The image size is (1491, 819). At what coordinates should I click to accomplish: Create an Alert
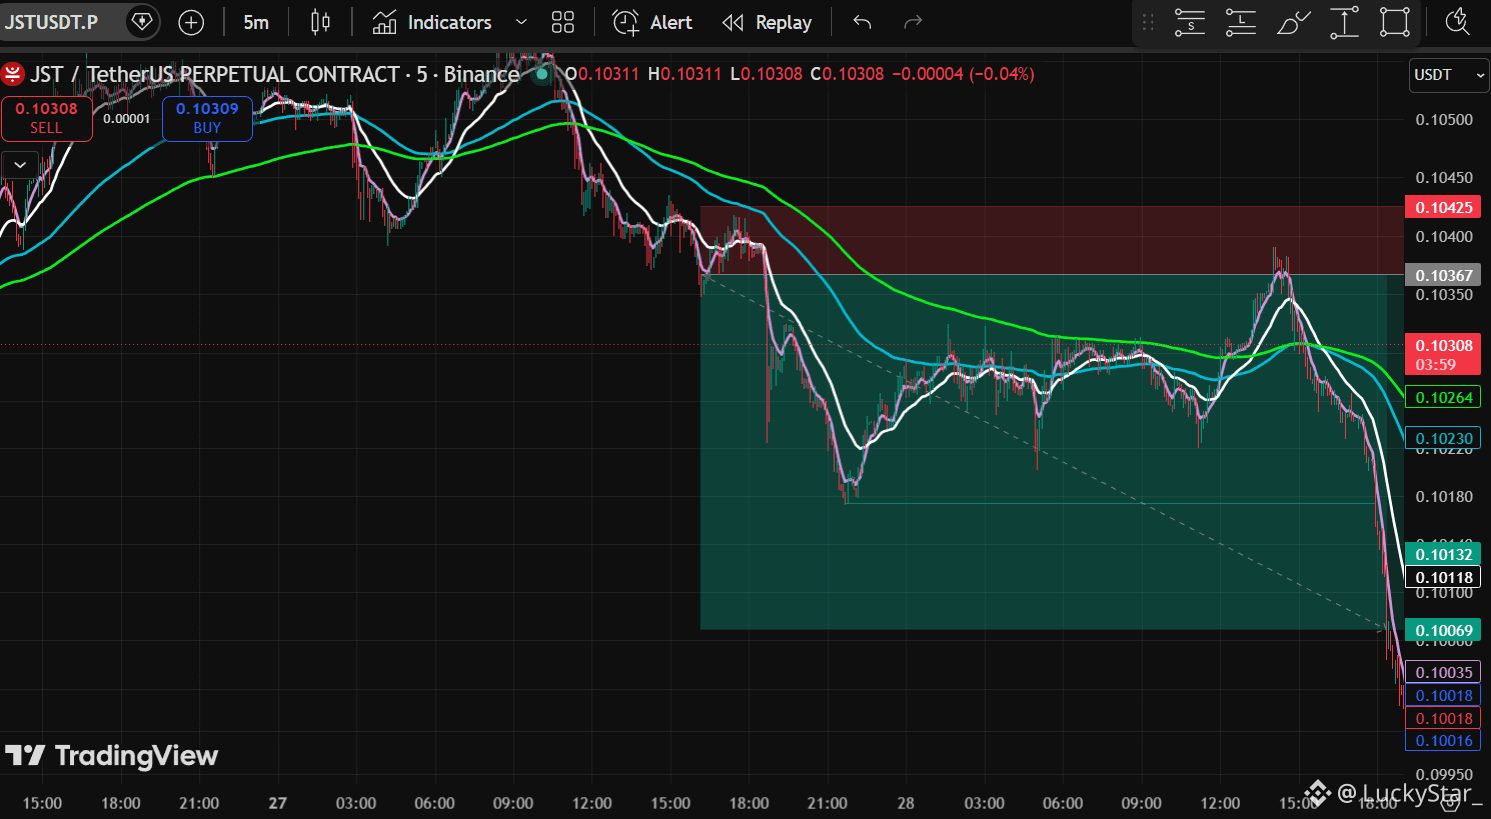tap(652, 22)
